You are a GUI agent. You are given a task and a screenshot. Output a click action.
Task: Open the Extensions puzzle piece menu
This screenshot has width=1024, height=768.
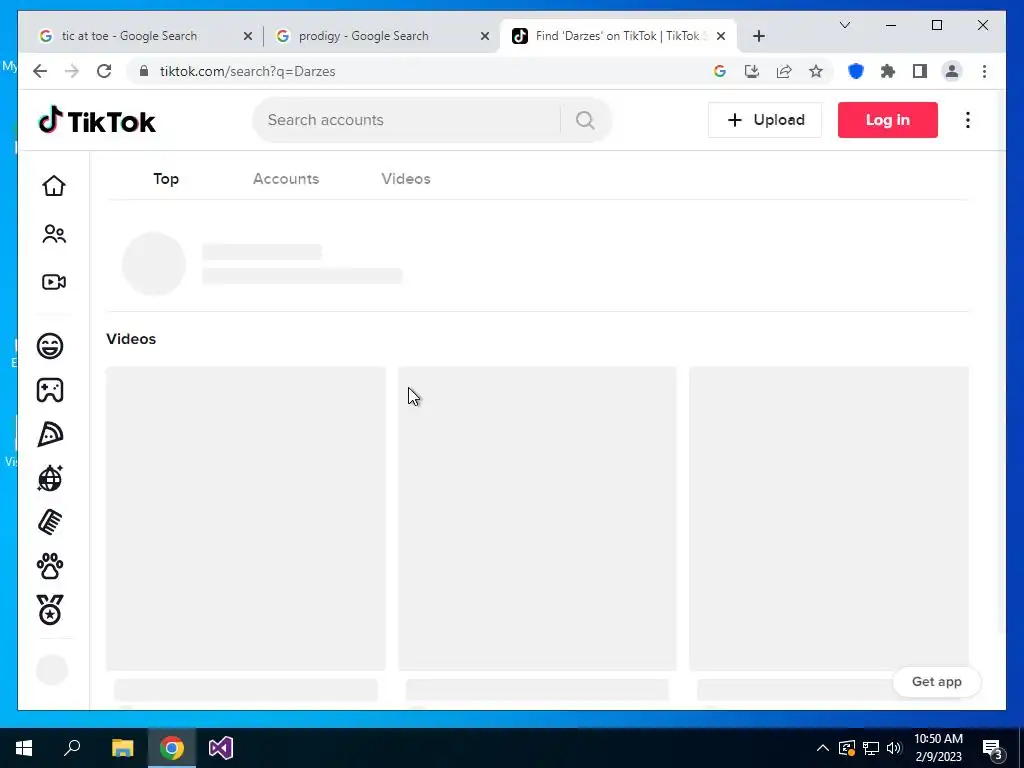click(888, 71)
